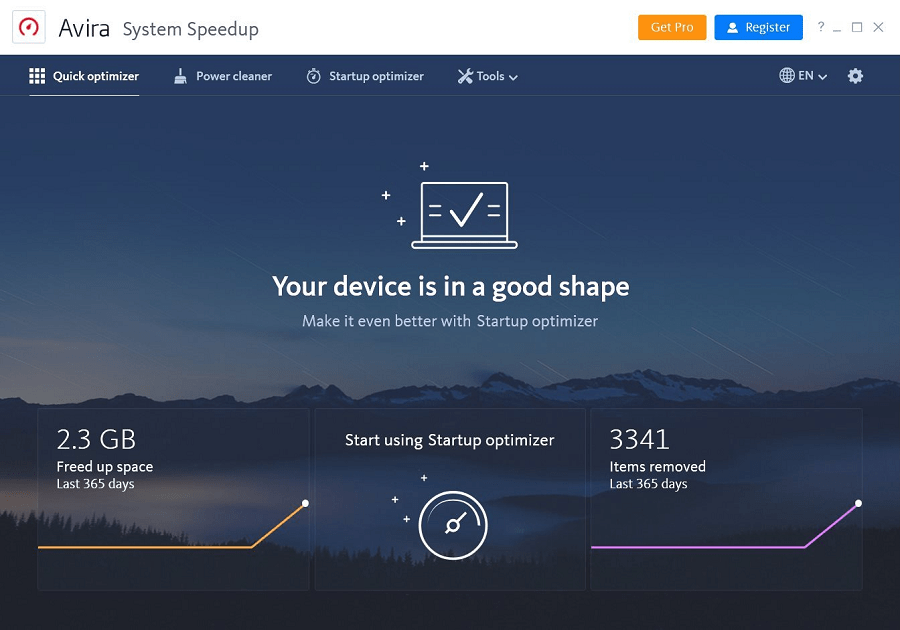Maximize the Avira window
Image resolution: width=900 pixels, height=630 pixels.
tap(857, 27)
